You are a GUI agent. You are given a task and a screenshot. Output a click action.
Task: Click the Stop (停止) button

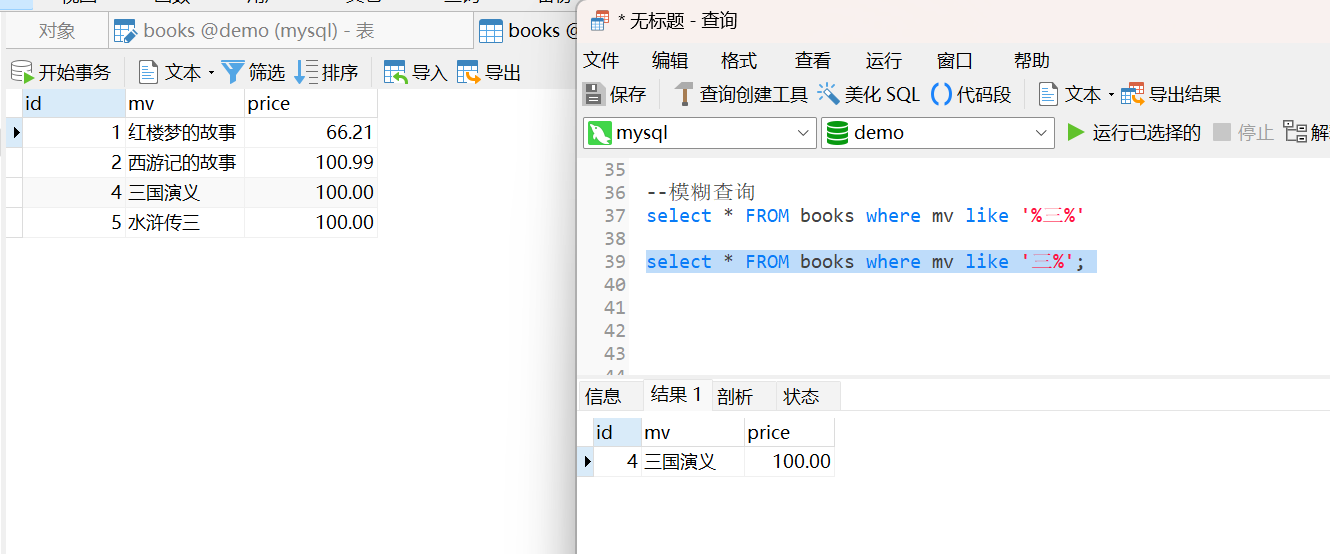tap(1243, 132)
